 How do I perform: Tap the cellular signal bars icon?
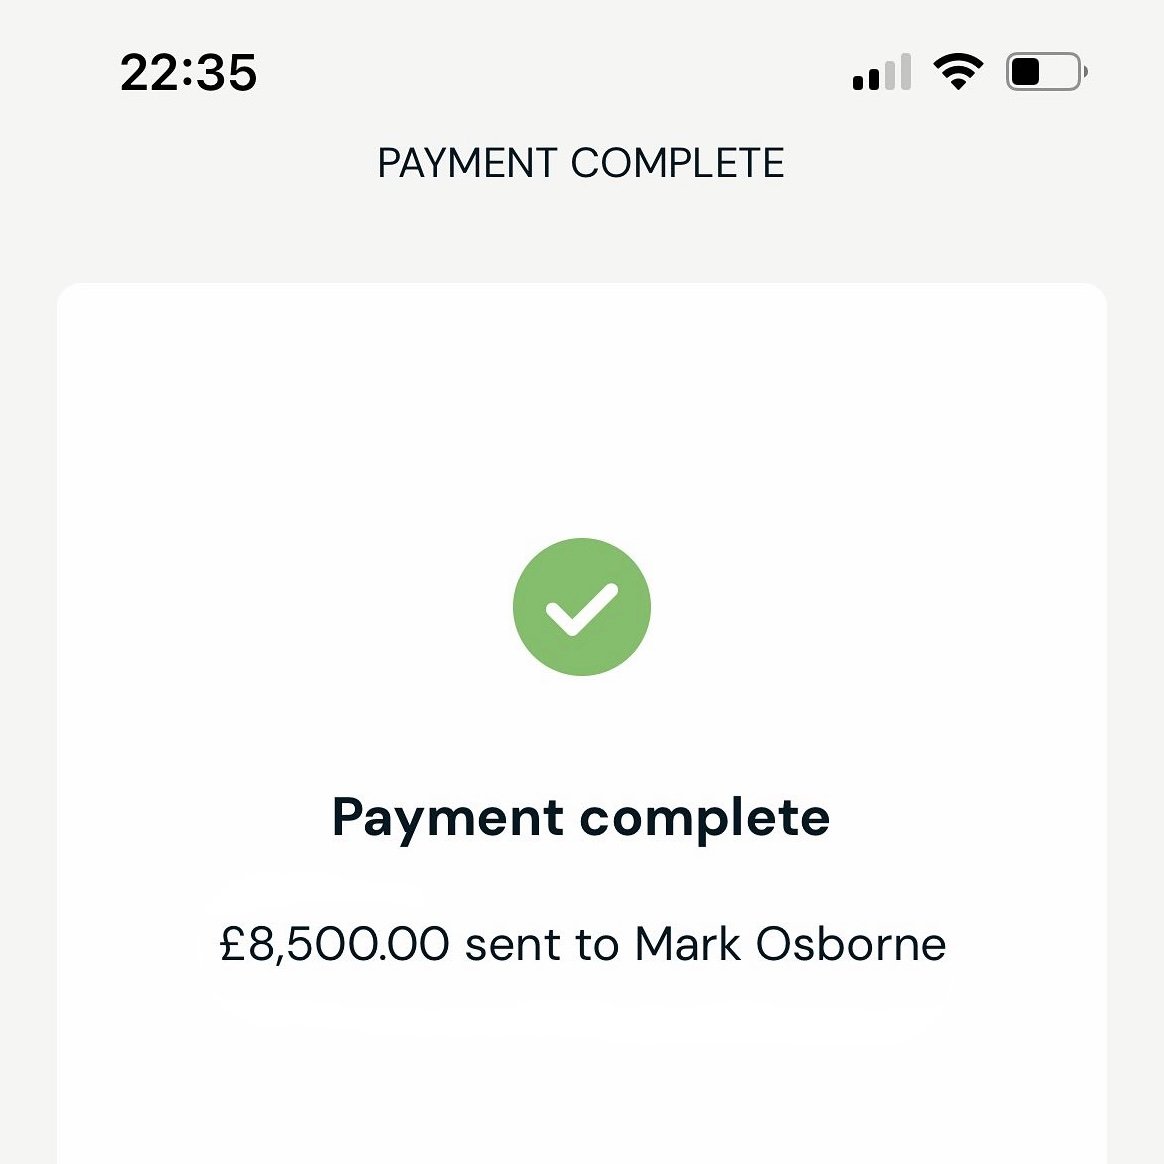pos(881,73)
